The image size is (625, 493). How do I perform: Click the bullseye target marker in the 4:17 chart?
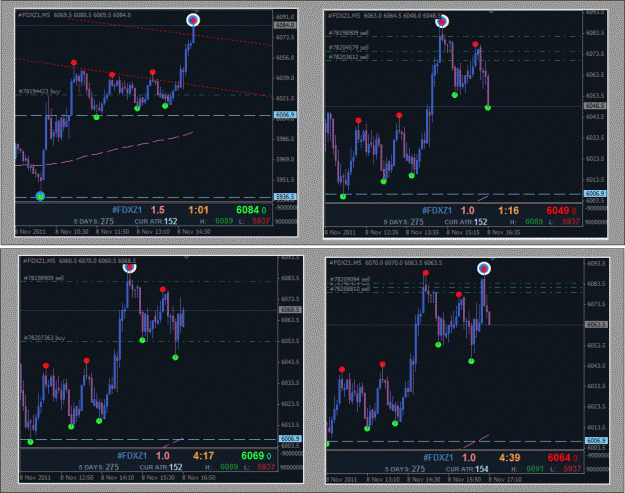(130, 267)
